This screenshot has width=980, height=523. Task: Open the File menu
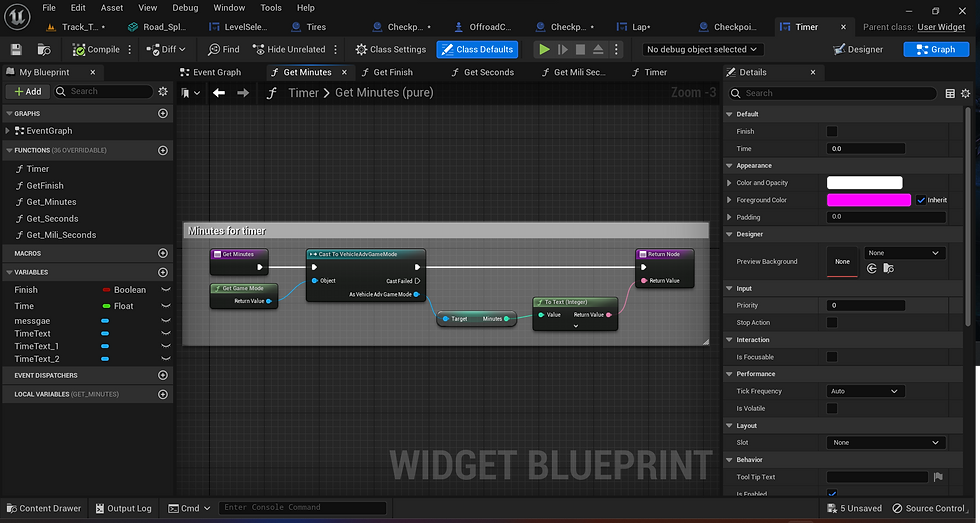[x=49, y=8]
